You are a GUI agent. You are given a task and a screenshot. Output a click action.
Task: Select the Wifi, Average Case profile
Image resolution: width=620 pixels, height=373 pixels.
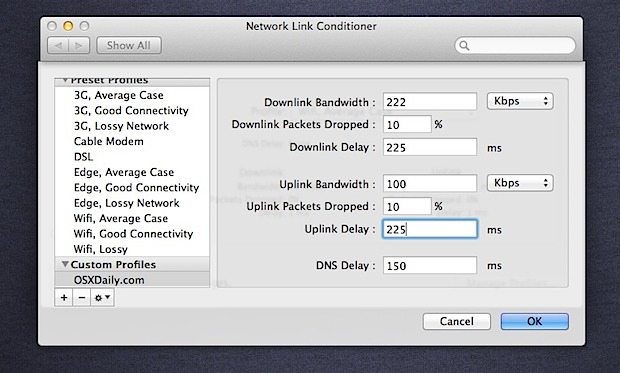(x=132, y=219)
